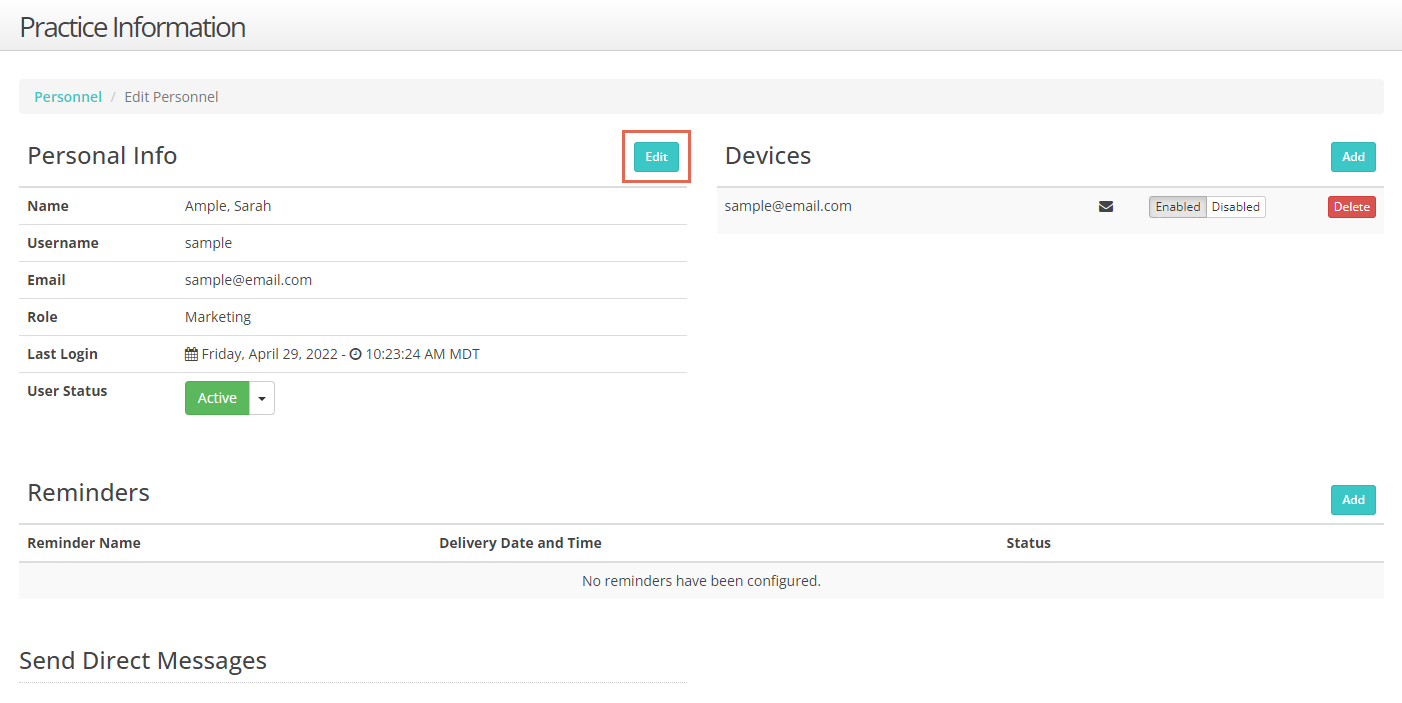Click the No reminders have been configured message

pos(701,580)
